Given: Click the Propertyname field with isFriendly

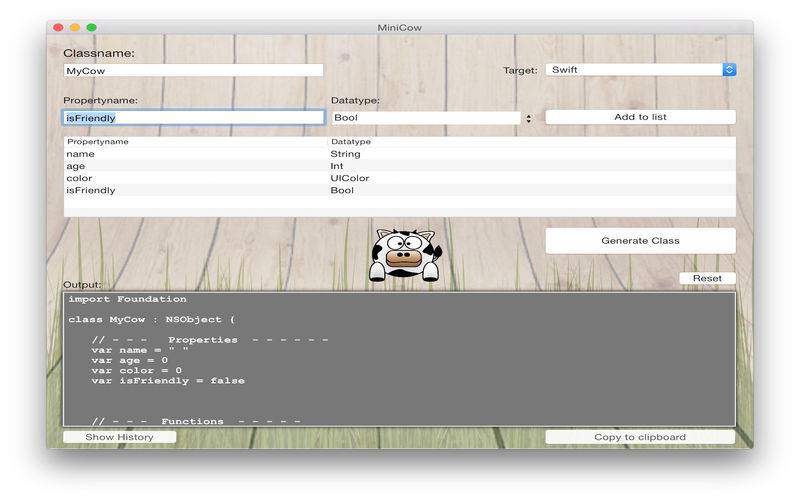Looking at the screenshot, I should pos(193,118).
